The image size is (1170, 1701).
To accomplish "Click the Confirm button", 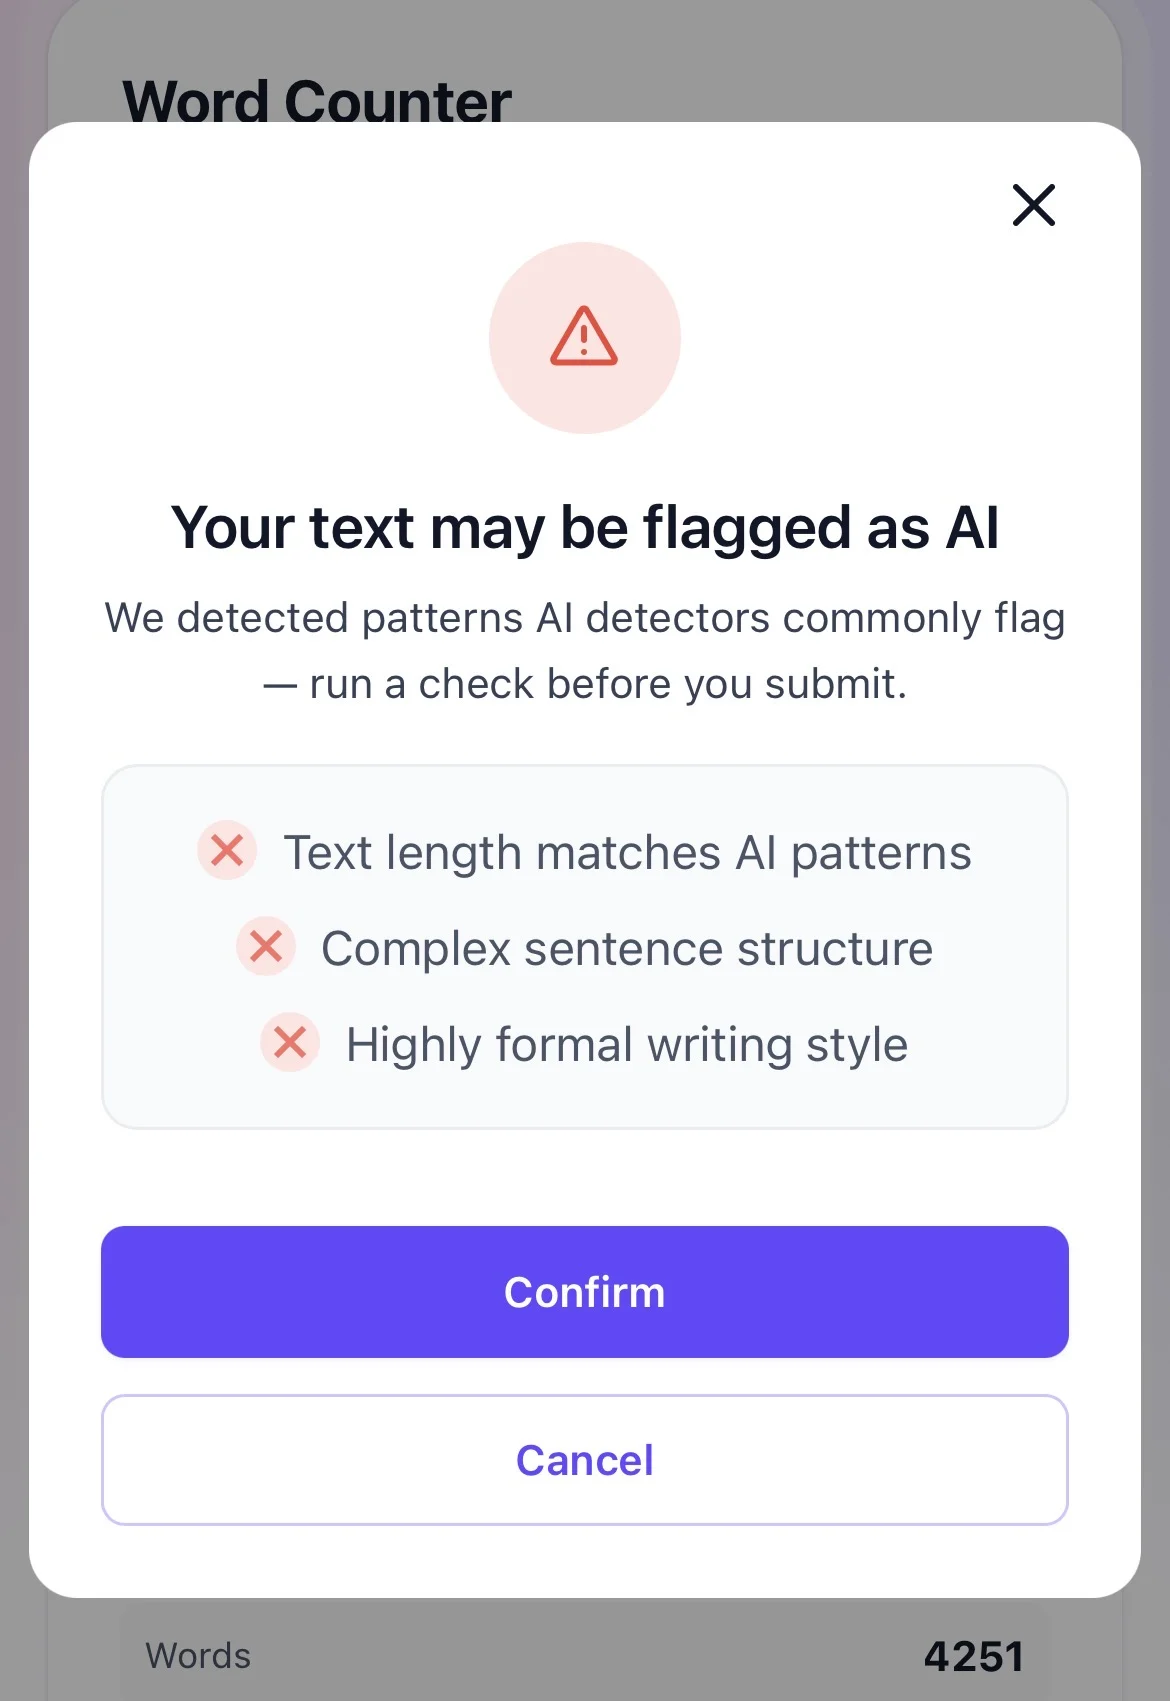I will click(585, 1292).
